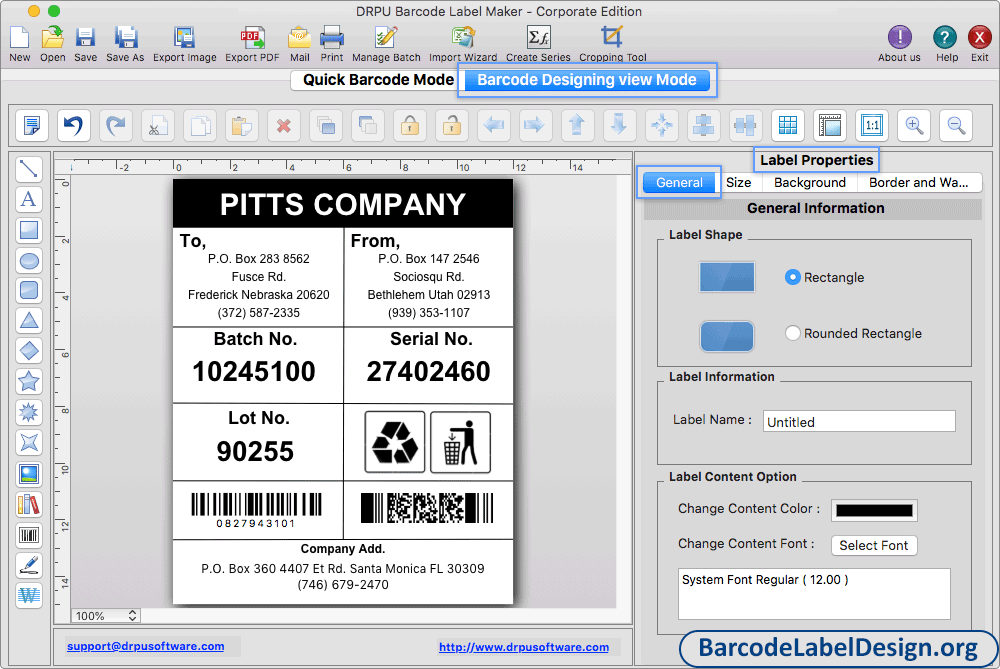The width and height of the screenshot is (1000, 669).
Task: Switch to Barcode Designing view Mode
Action: pos(587,80)
